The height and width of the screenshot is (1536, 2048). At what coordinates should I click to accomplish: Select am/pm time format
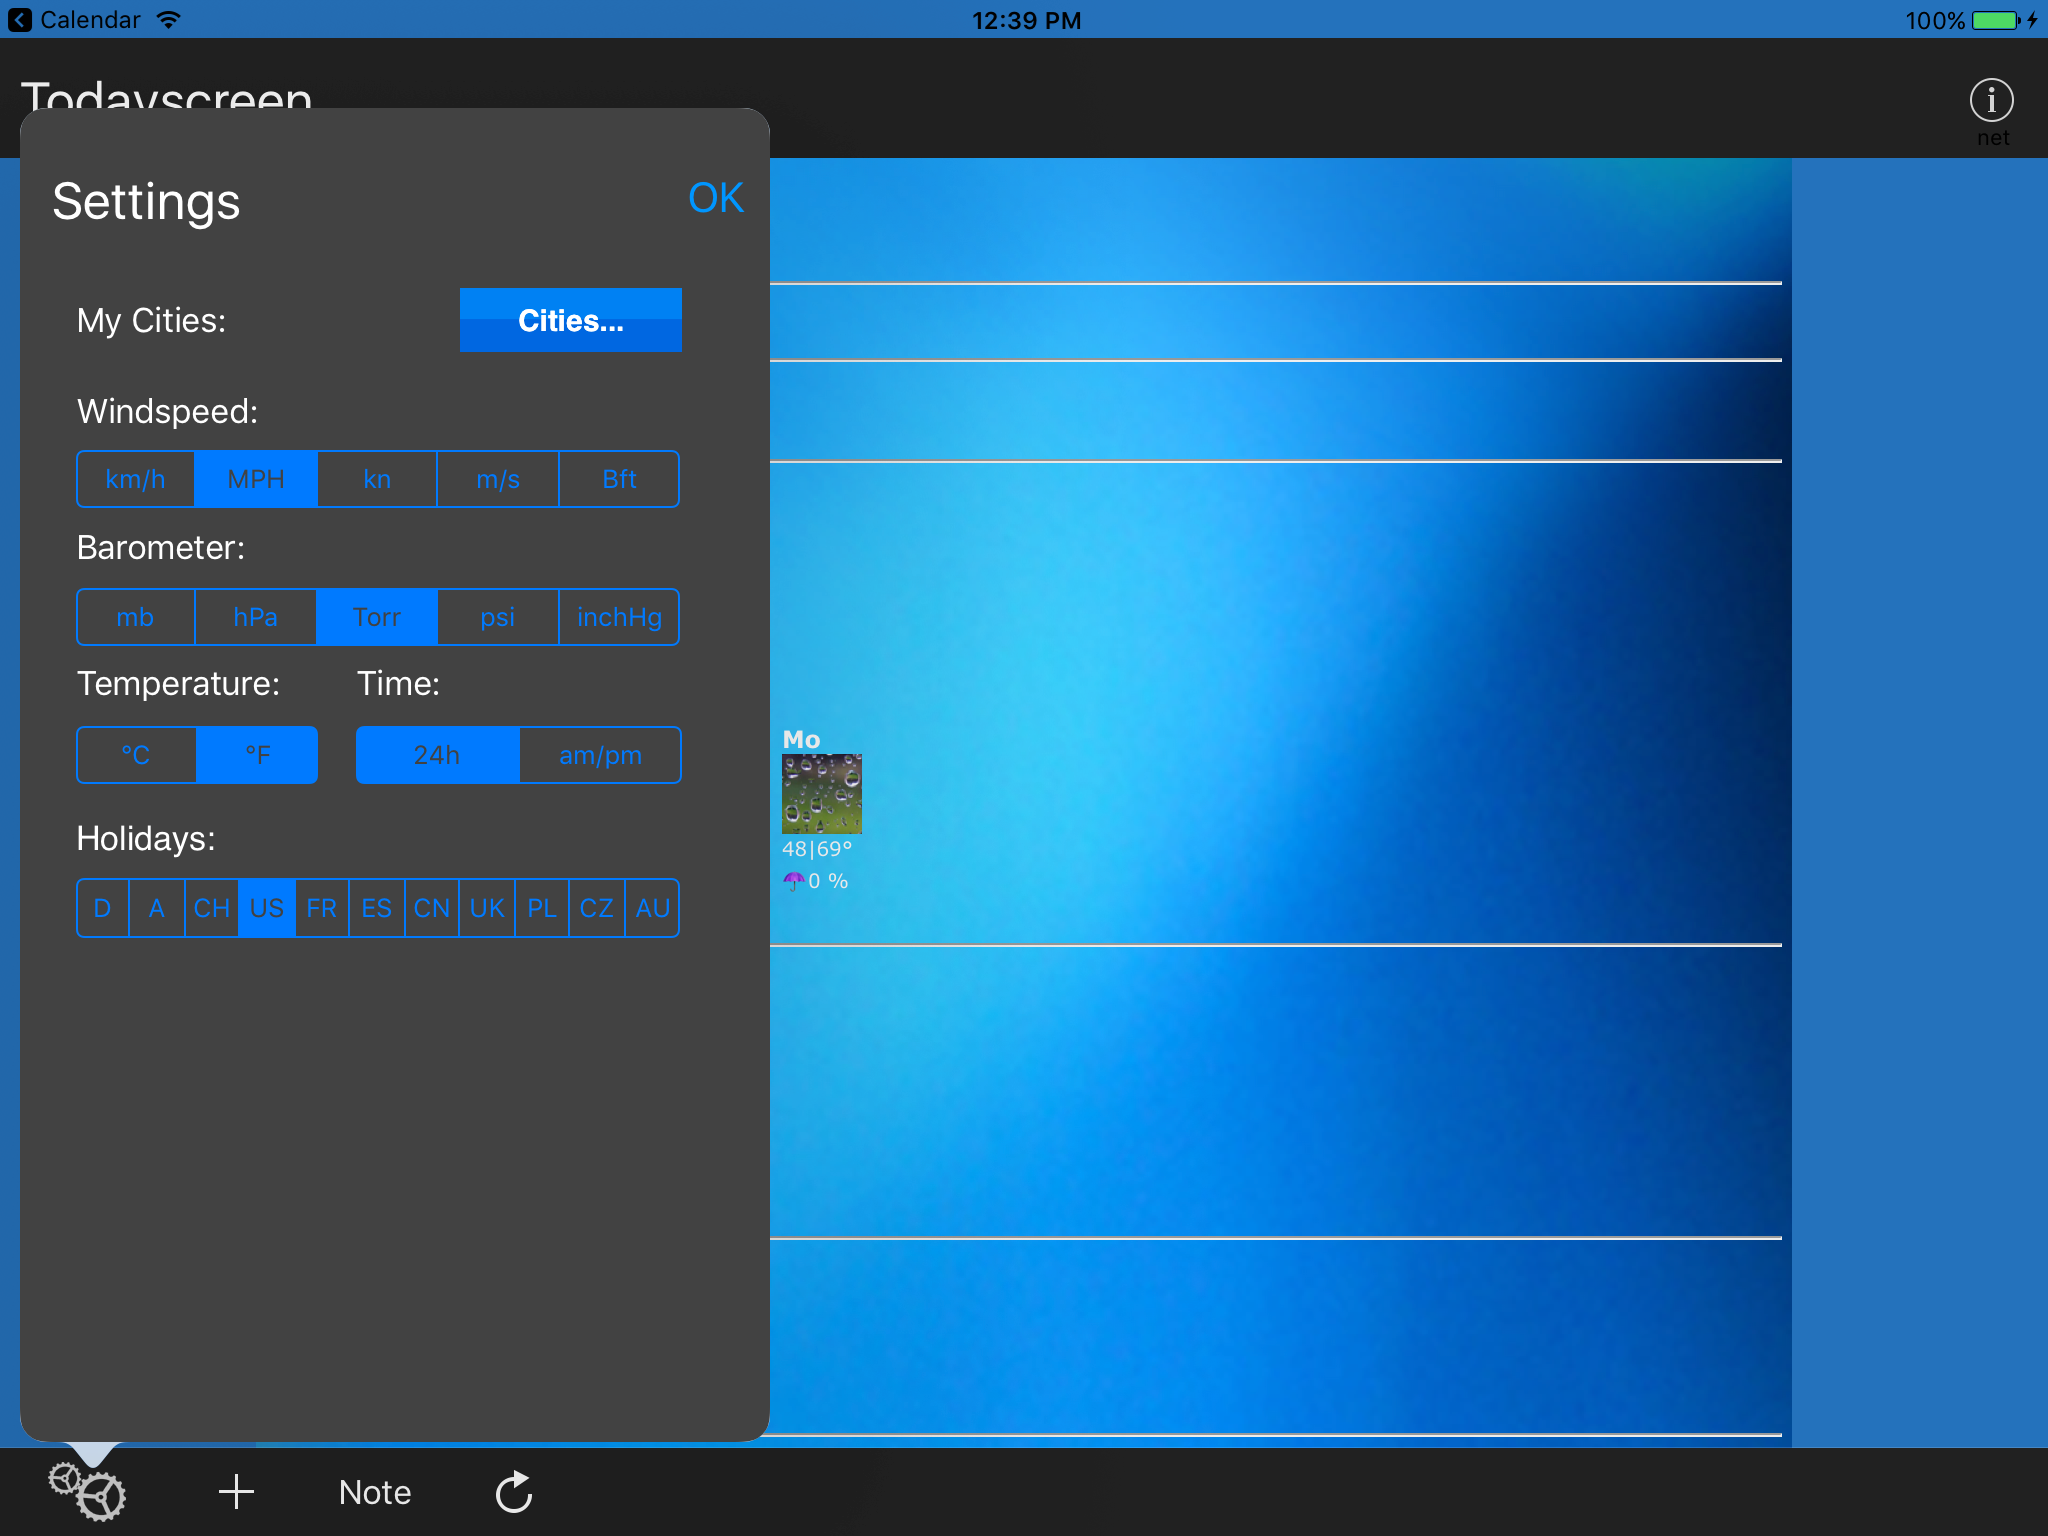[x=600, y=755]
